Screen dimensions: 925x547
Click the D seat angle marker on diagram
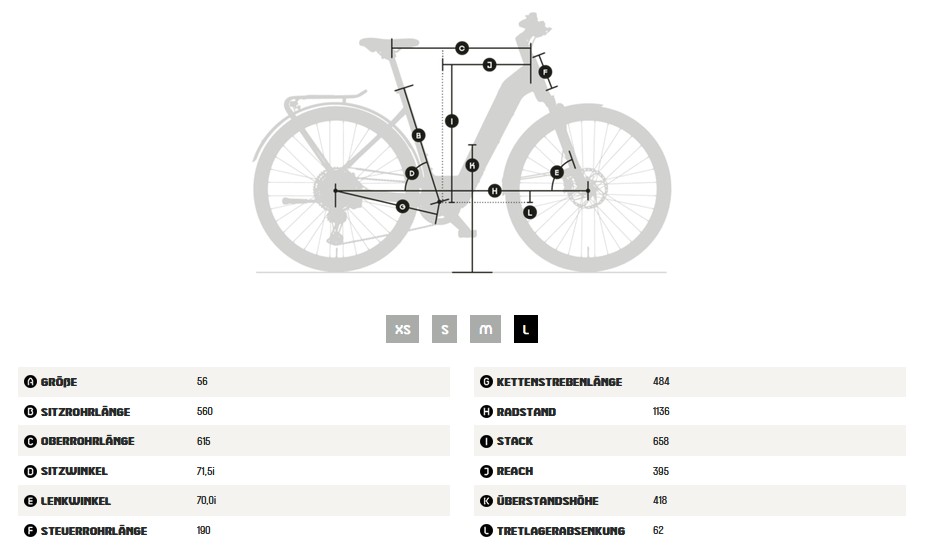pyautogui.click(x=412, y=173)
